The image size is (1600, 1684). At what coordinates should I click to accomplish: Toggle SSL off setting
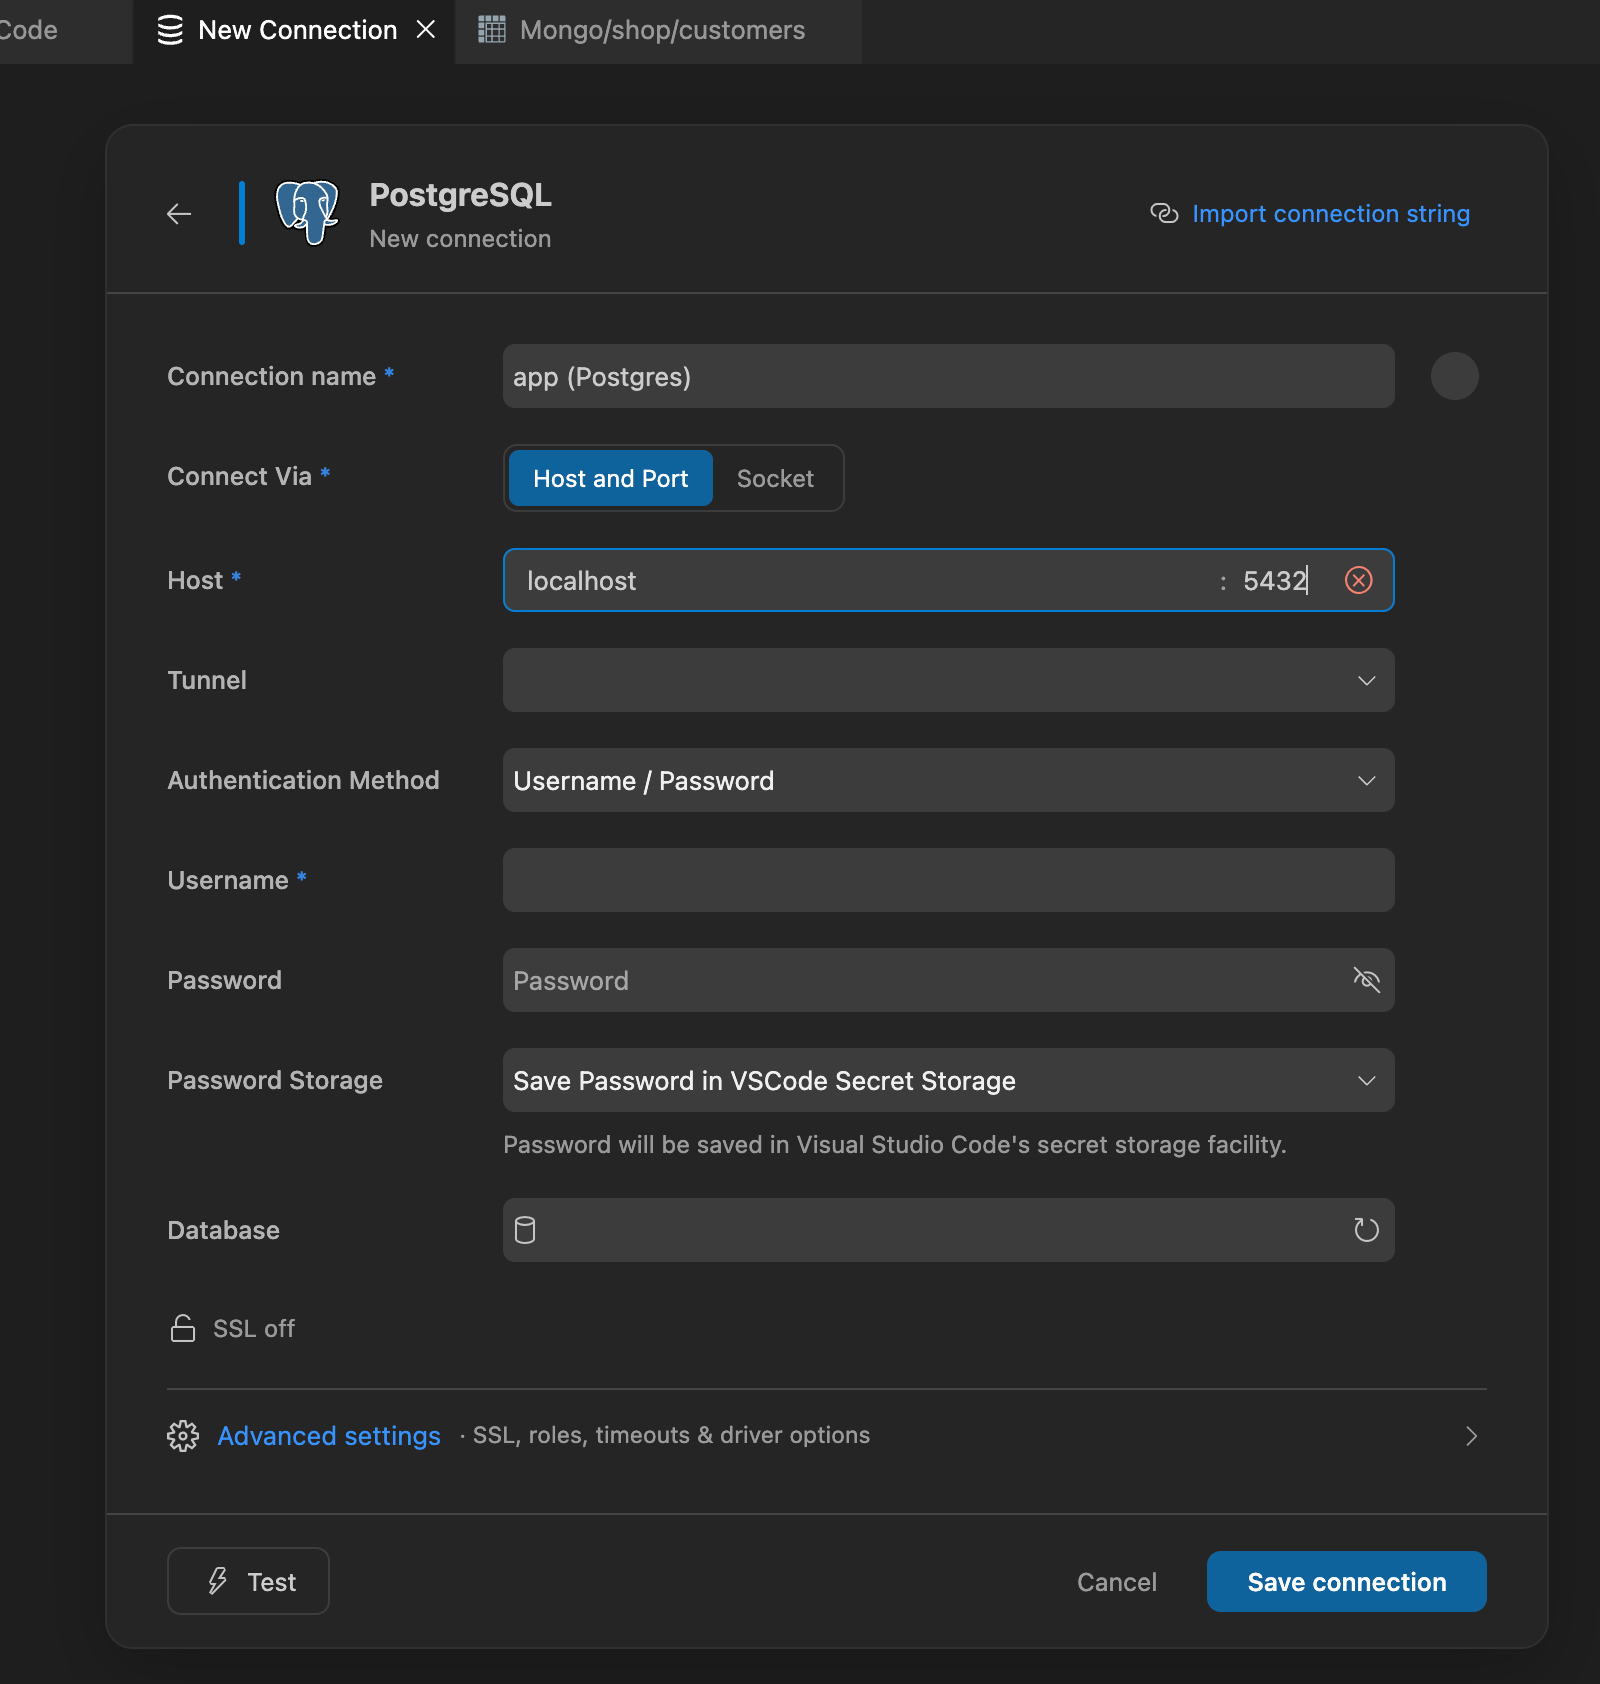point(232,1328)
